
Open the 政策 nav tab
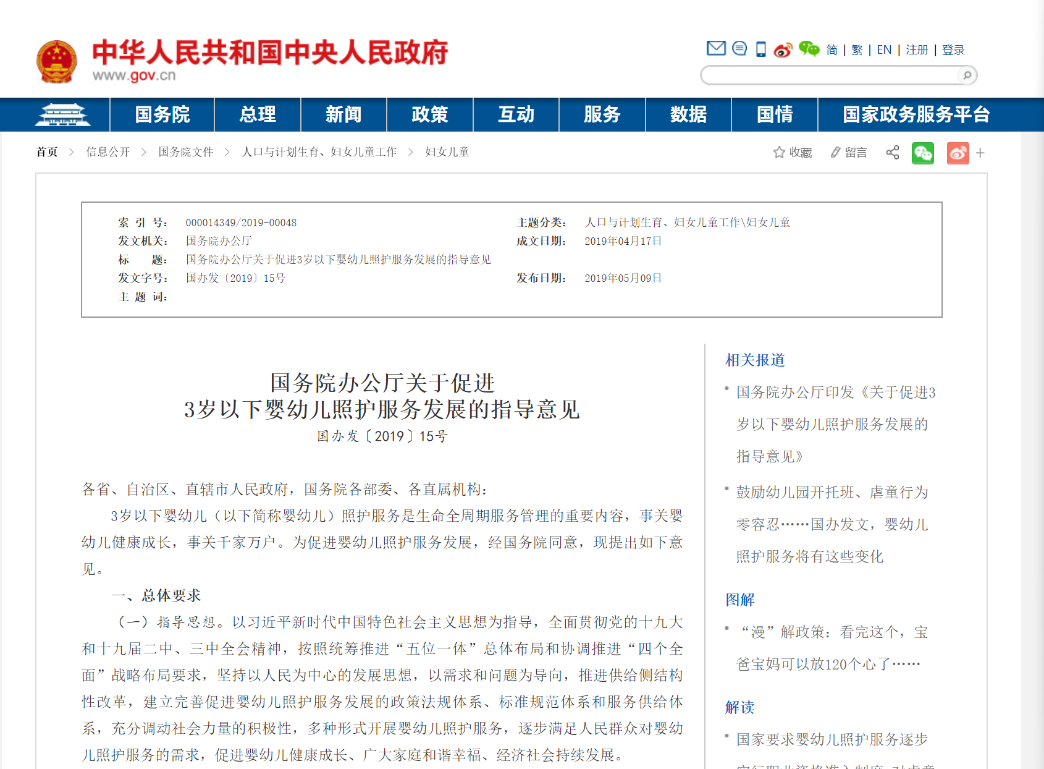(430, 115)
